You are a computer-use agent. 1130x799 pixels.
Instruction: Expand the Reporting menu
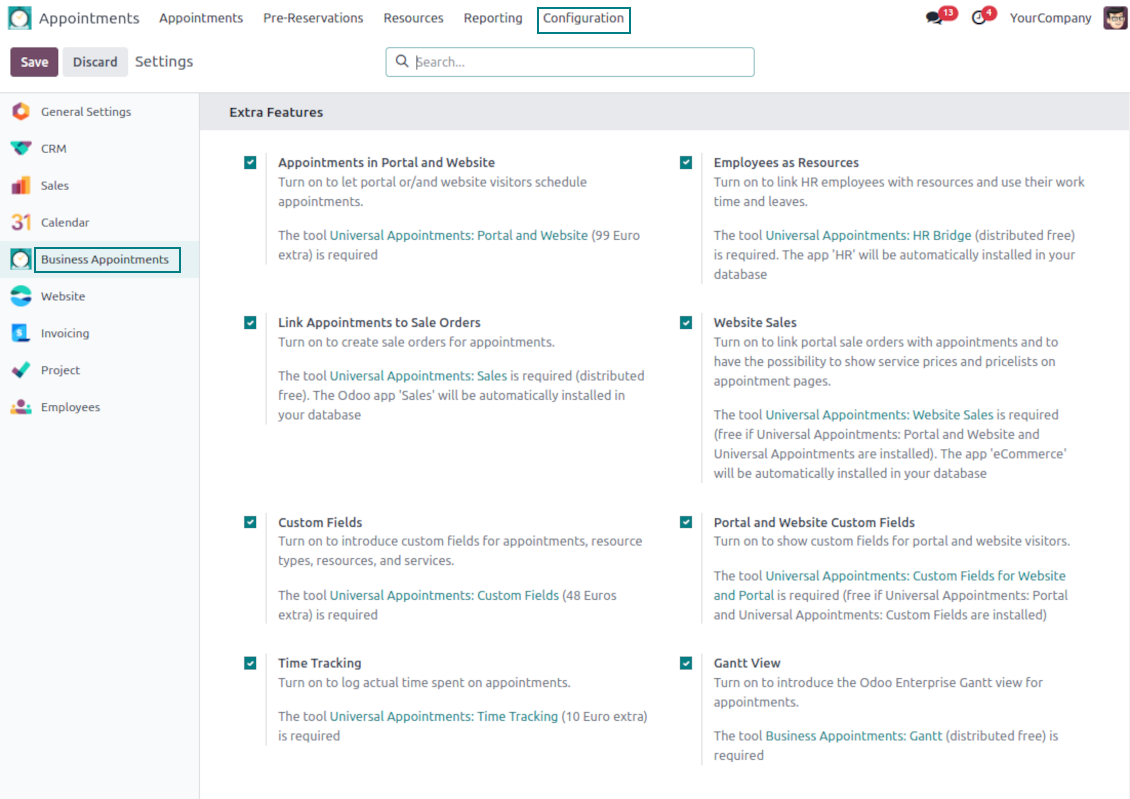pos(492,19)
